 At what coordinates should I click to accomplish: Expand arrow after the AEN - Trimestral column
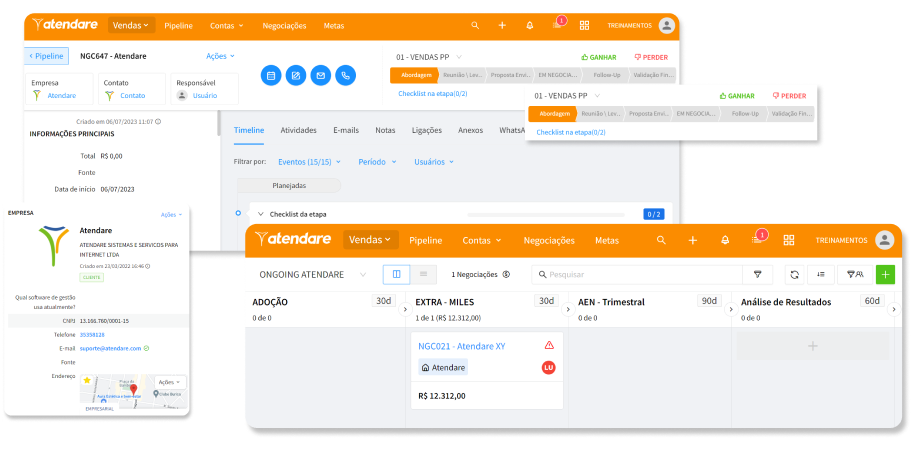(731, 309)
